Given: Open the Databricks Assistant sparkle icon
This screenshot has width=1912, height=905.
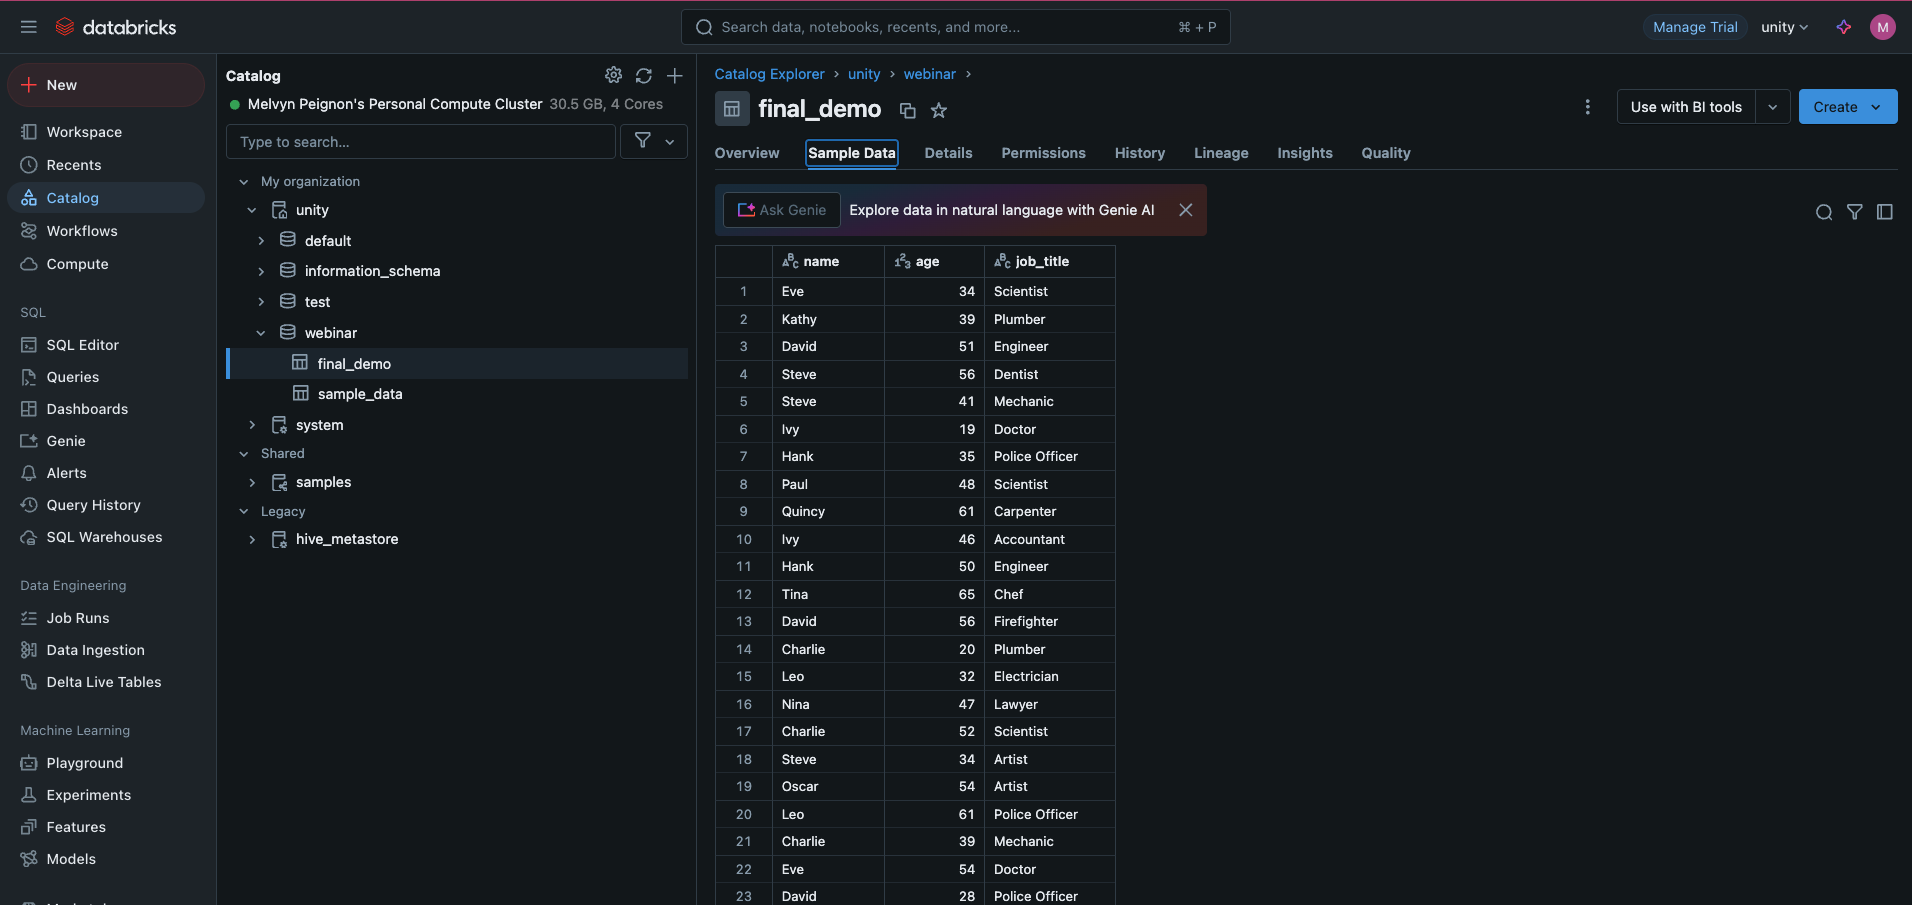Looking at the screenshot, I should click(1844, 27).
